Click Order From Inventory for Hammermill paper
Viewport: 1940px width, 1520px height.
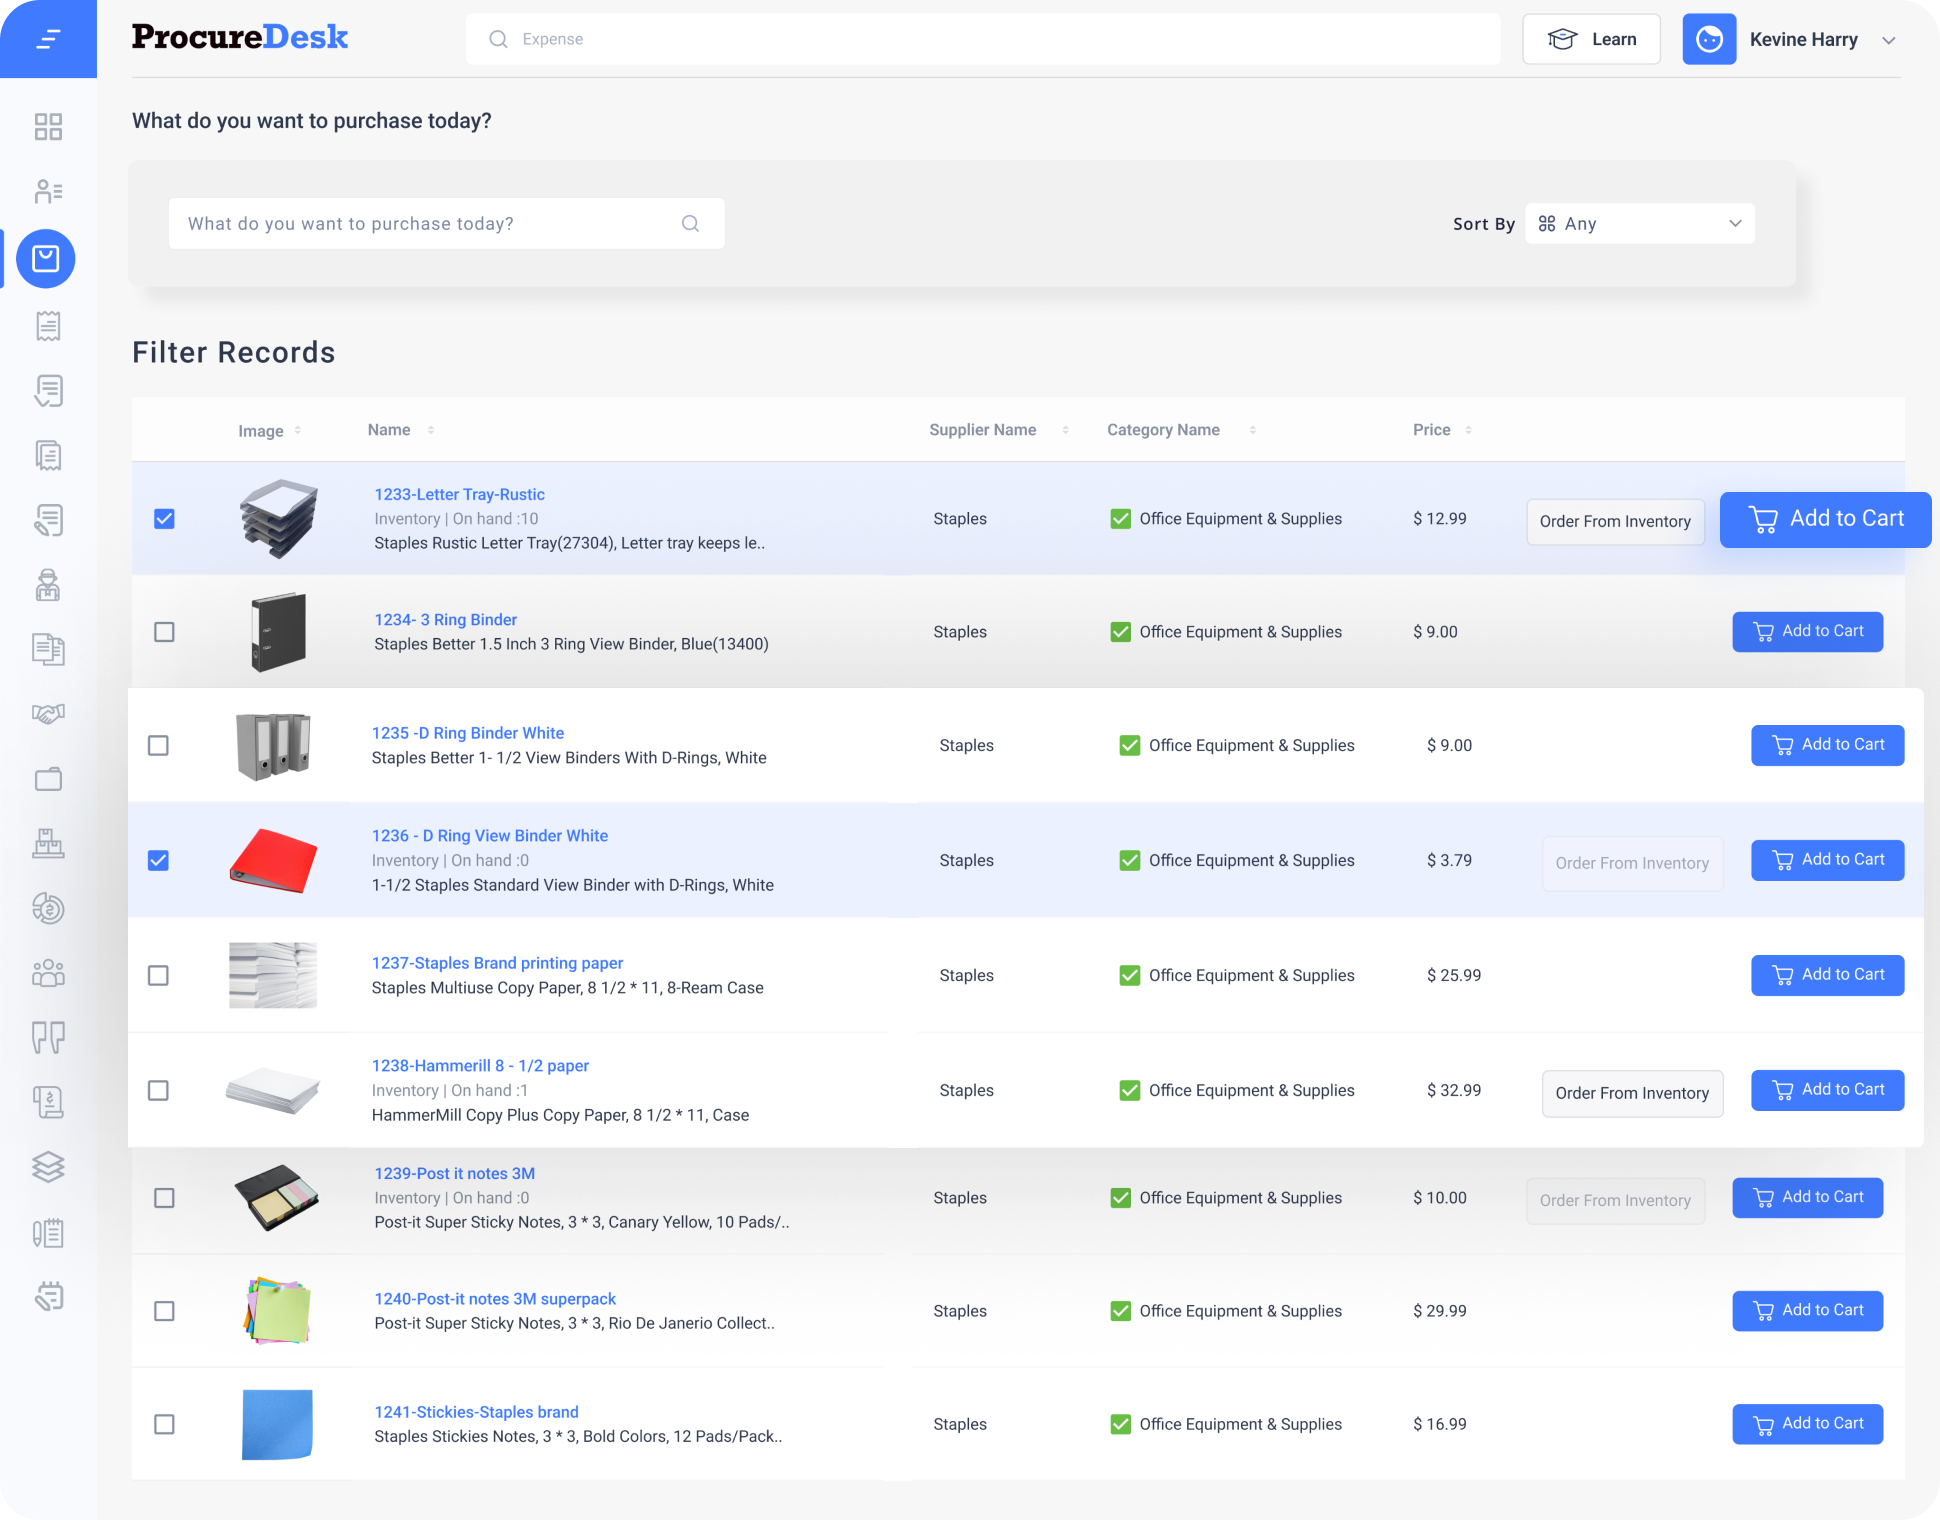tap(1631, 1093)
